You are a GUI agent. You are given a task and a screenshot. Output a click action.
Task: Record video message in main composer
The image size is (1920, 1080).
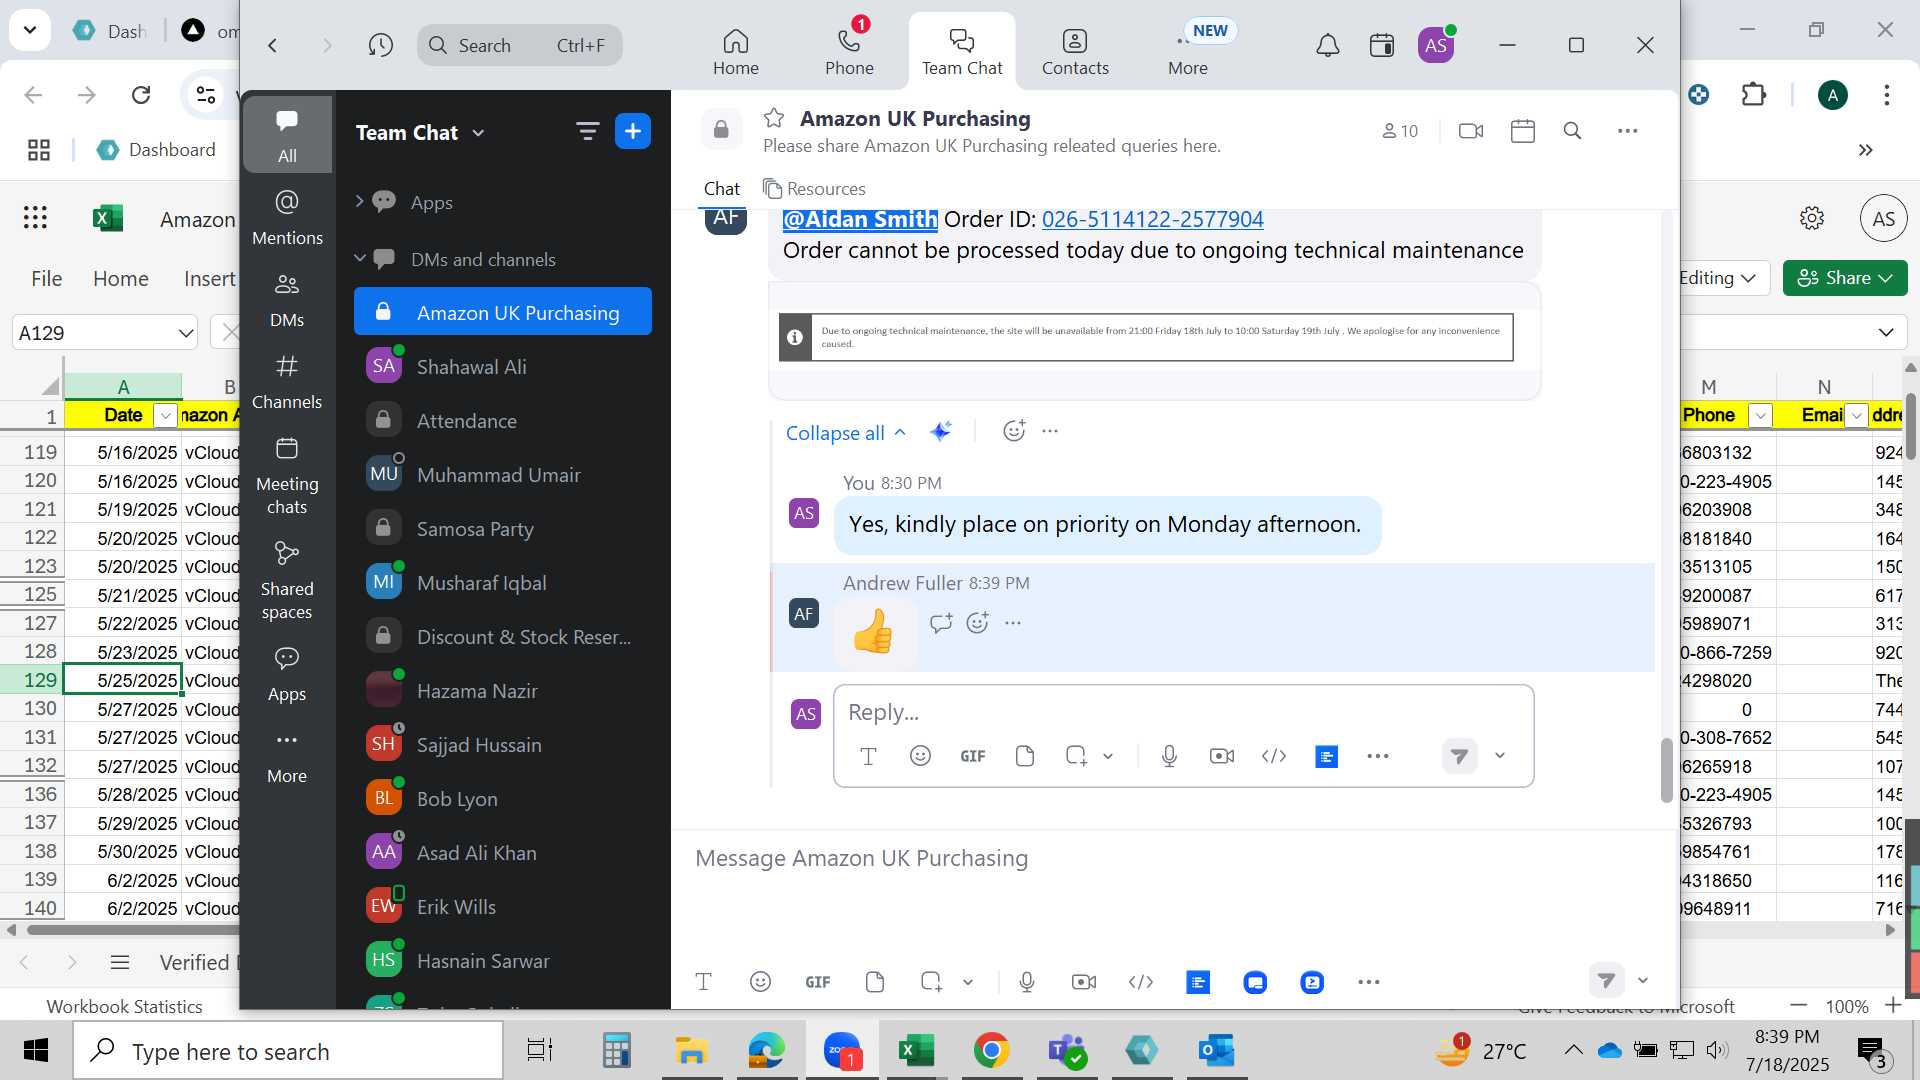point(1084,982)
